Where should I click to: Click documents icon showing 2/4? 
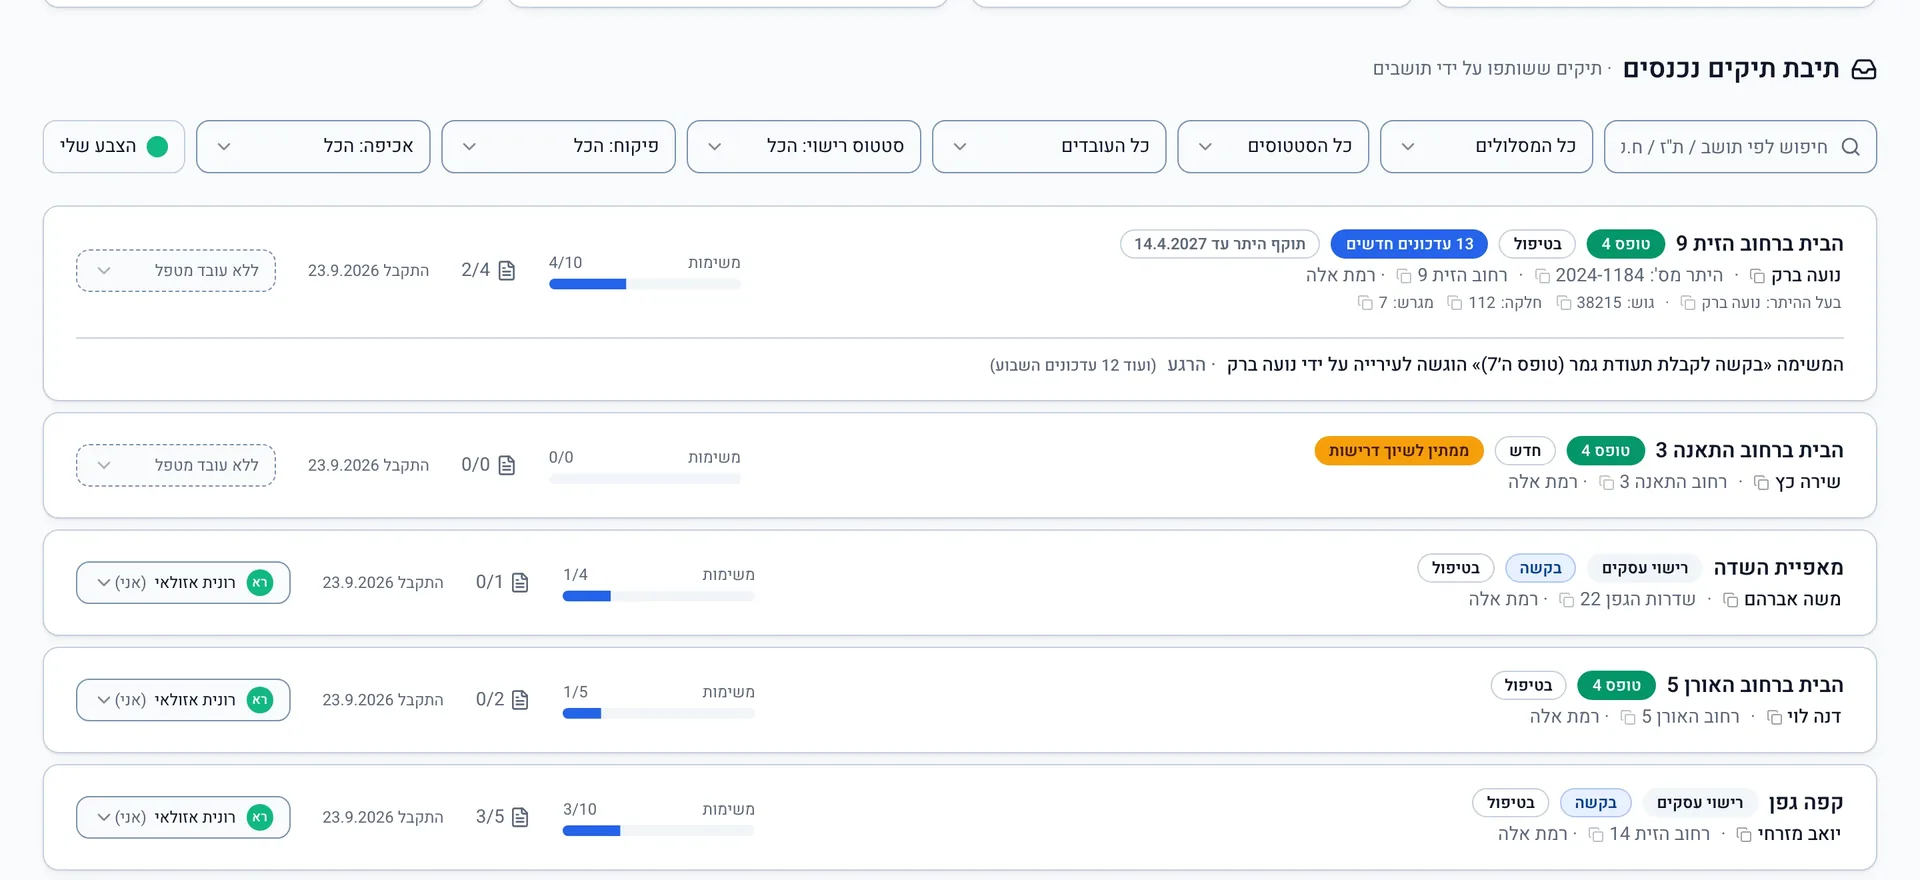coord(507,271)
